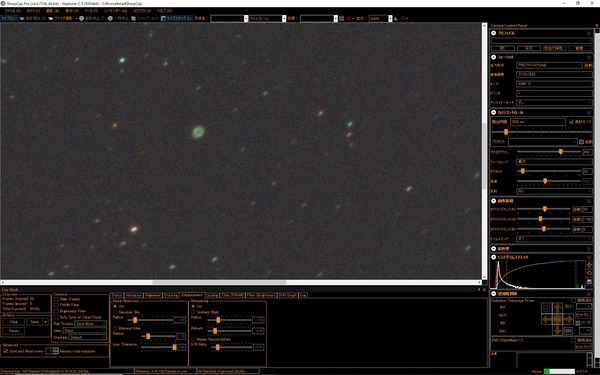Screen dimensions: 600x375
Task: Collapse the カメラコントロール section arrow
Action: pyautogui.click(x=494, y=112)
